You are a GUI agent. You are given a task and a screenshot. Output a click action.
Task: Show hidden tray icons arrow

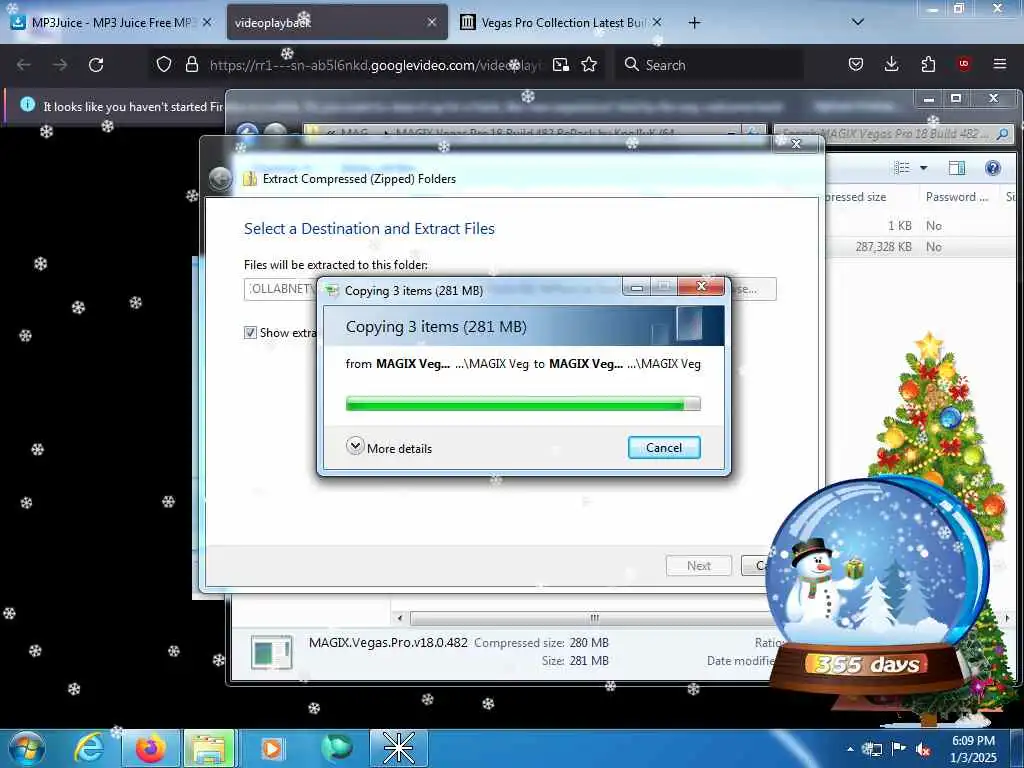coord(850,749)
